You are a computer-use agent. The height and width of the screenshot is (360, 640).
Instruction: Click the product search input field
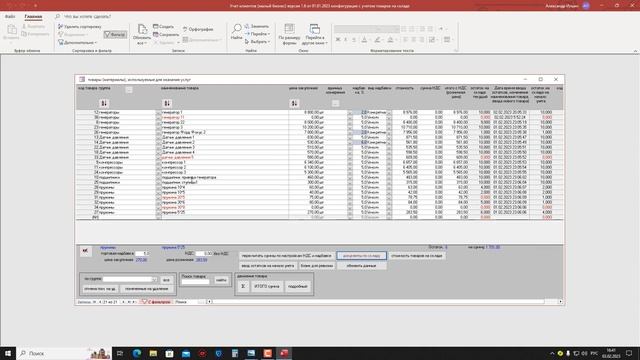195,282
